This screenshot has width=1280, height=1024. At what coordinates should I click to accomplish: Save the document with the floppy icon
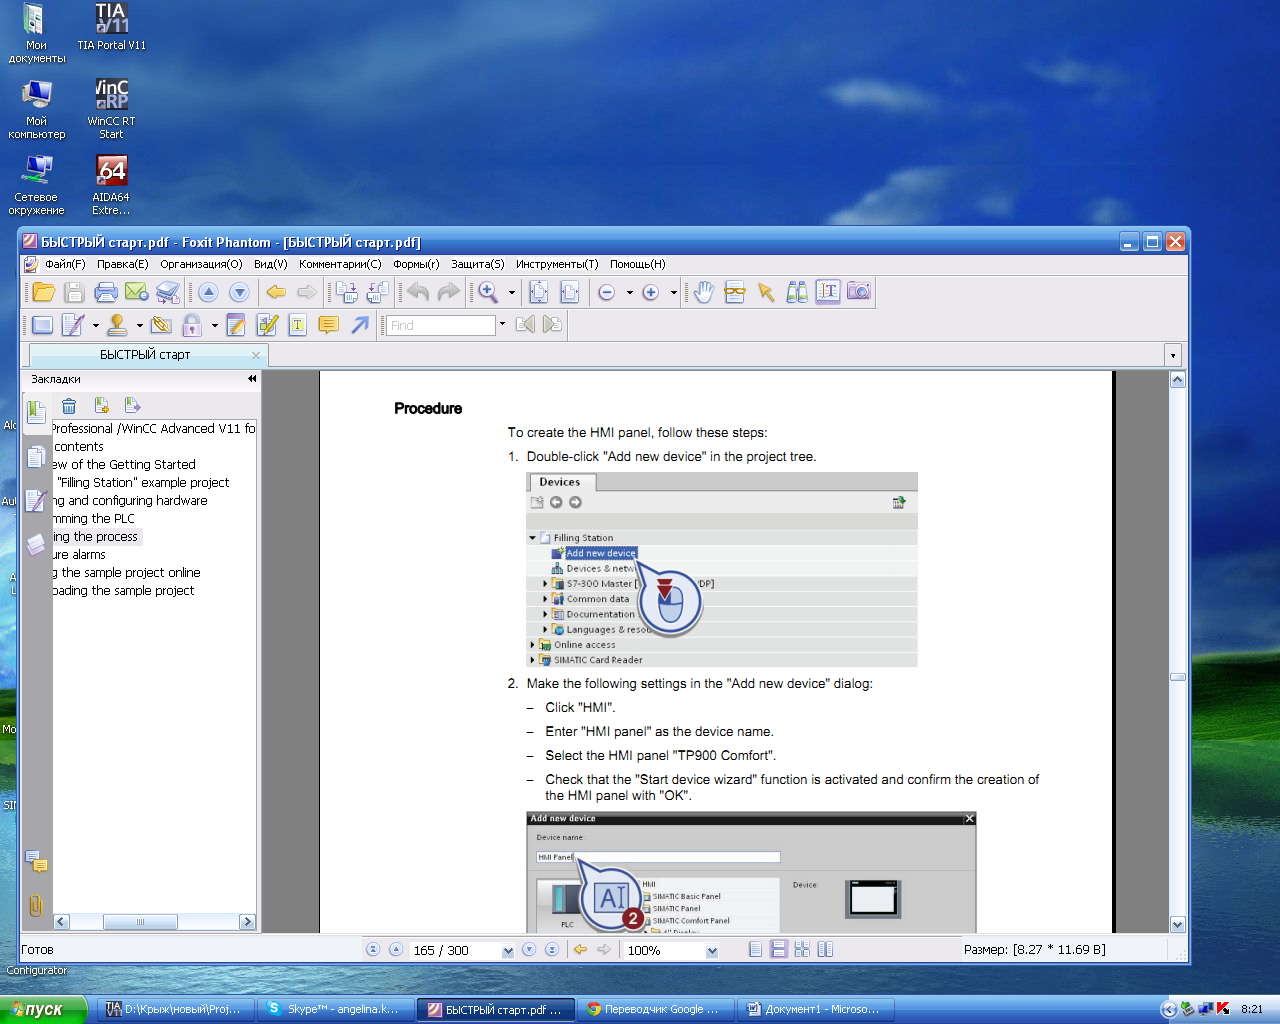click(x=73, y=292)
